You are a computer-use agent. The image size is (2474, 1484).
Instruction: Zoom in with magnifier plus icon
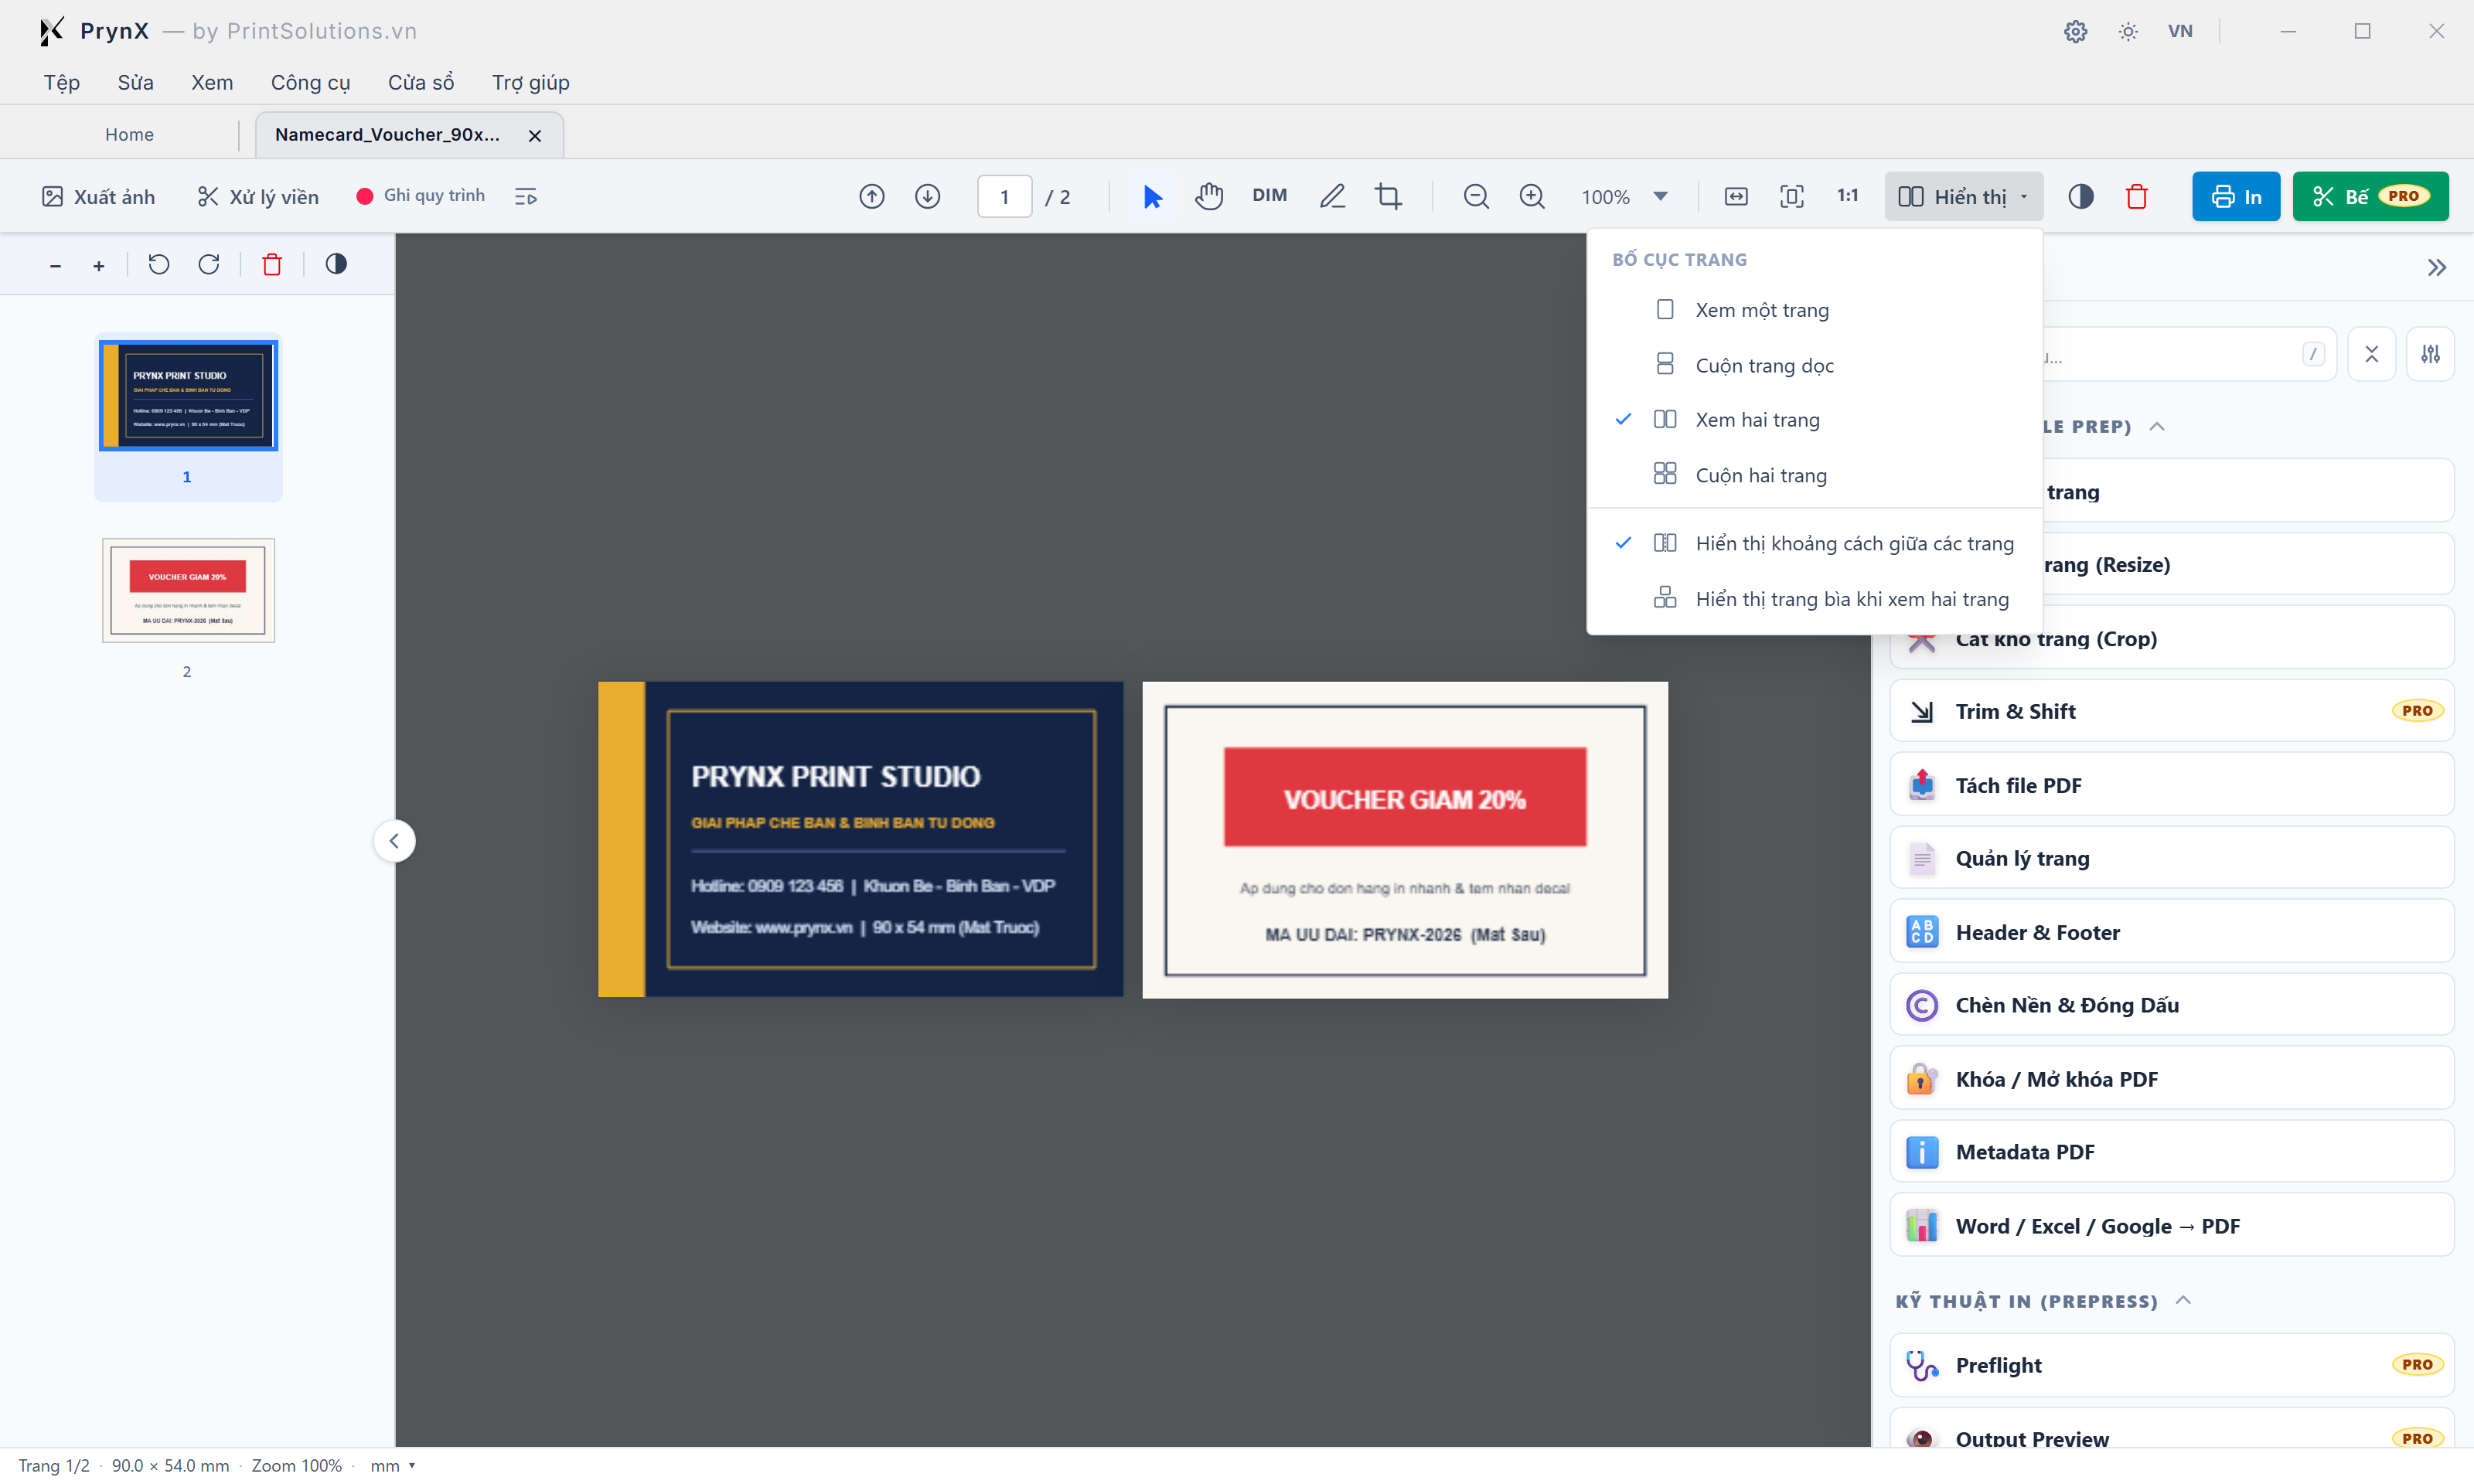point(1531,196)
